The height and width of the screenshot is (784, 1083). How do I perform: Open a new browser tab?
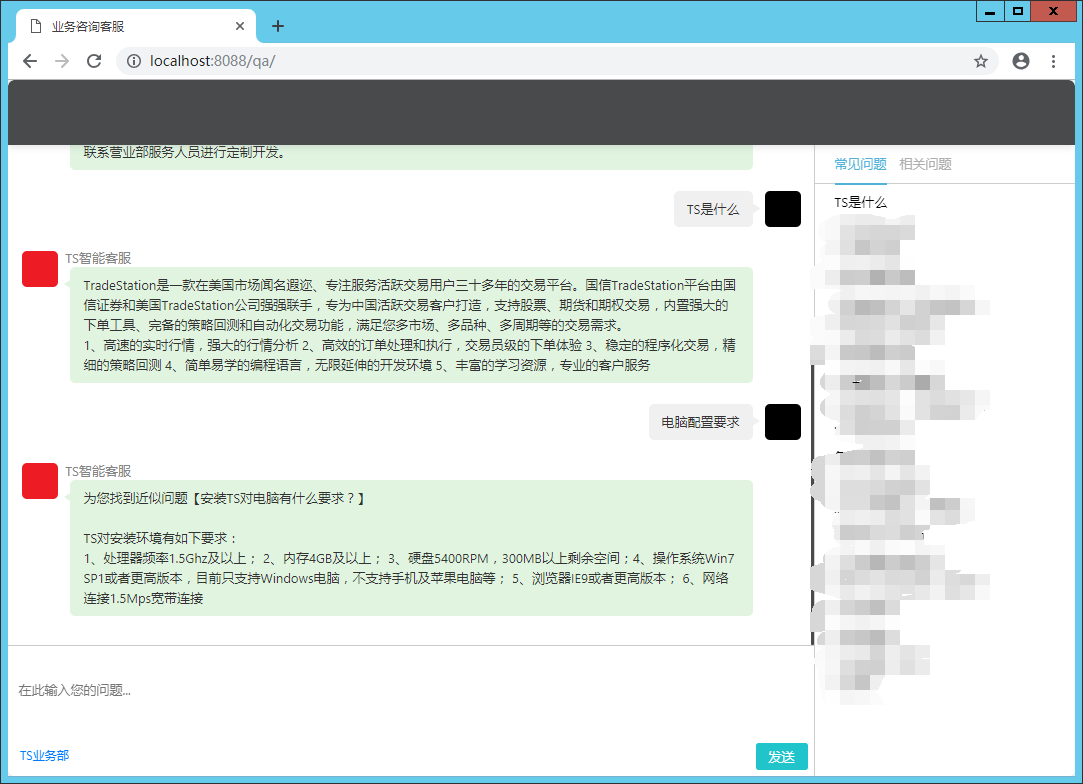[278, 26]
